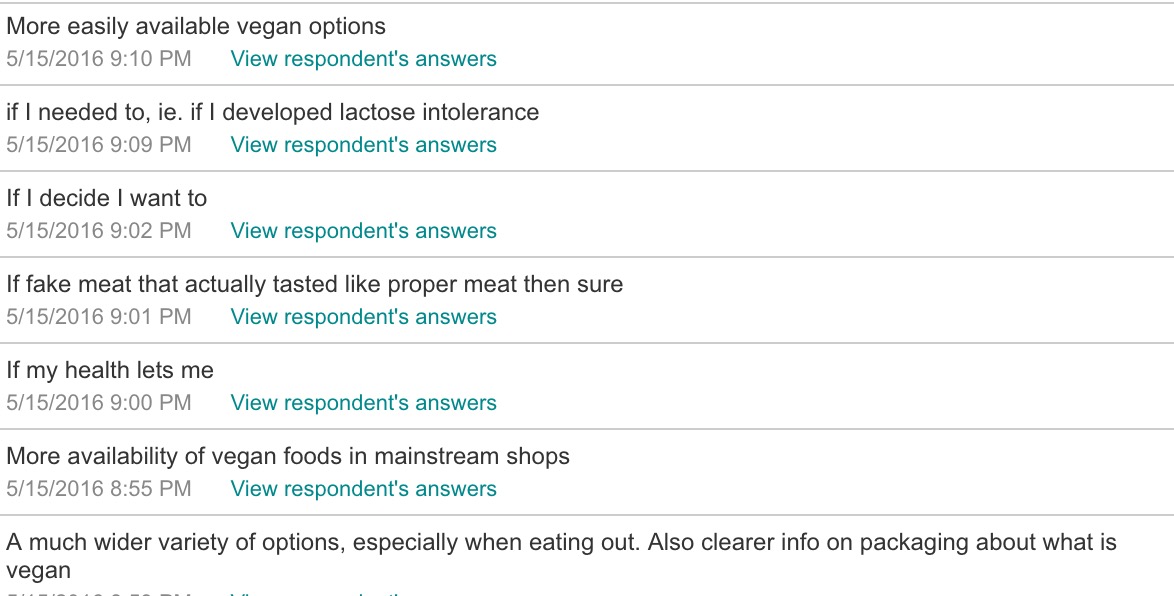Click the 'If fake meat that actually tasted' response
Image resolution: width=1174 pixels, height=596 pixels.
[314, 285]
